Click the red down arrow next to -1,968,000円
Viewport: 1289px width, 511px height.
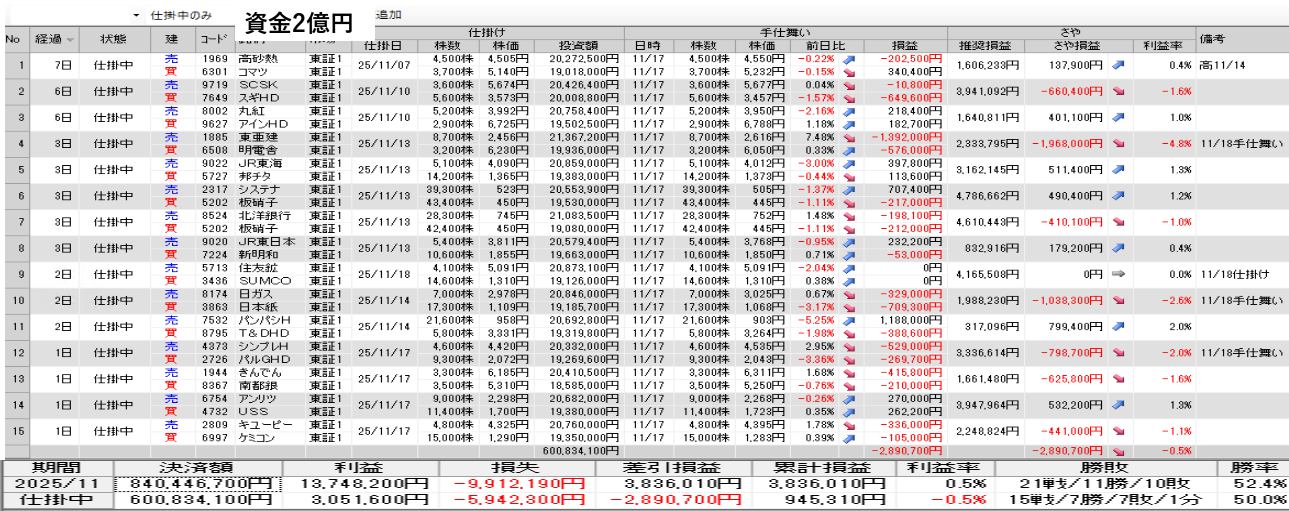1117,143
